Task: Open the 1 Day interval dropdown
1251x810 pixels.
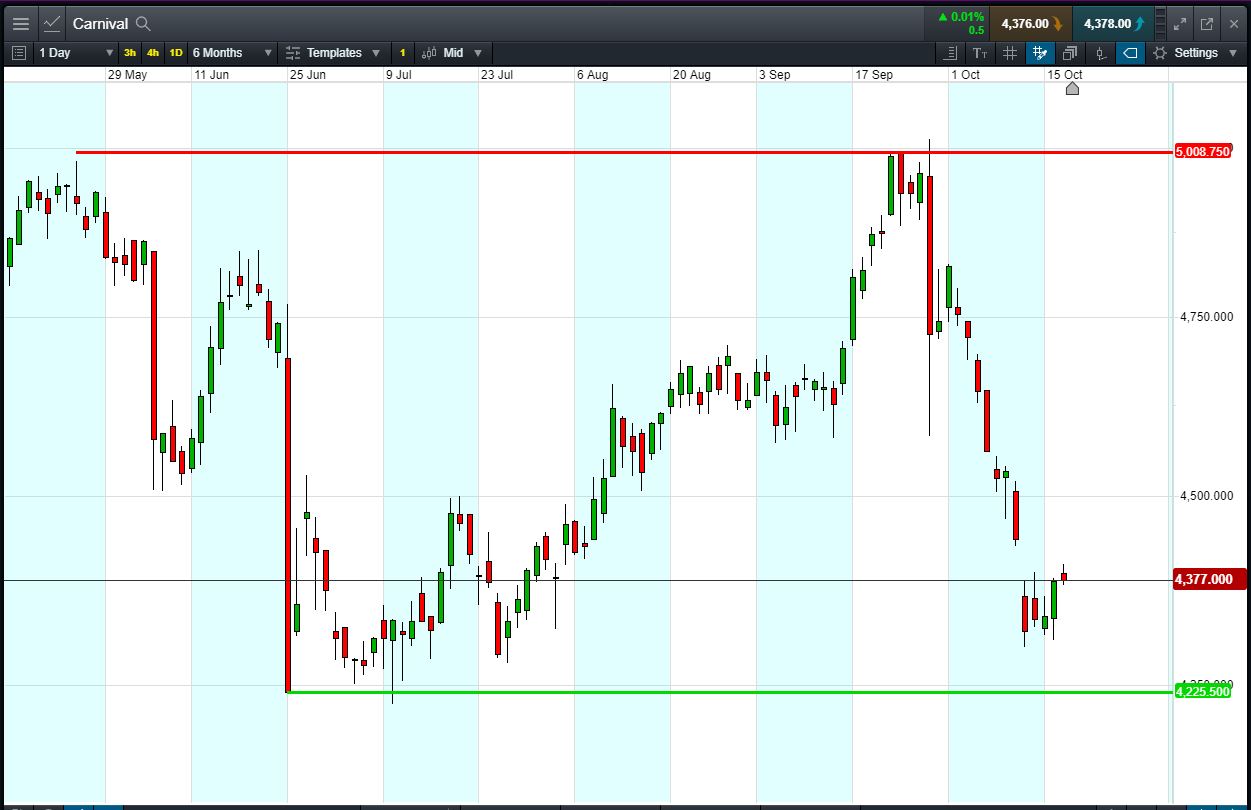Action: (76, 53)
